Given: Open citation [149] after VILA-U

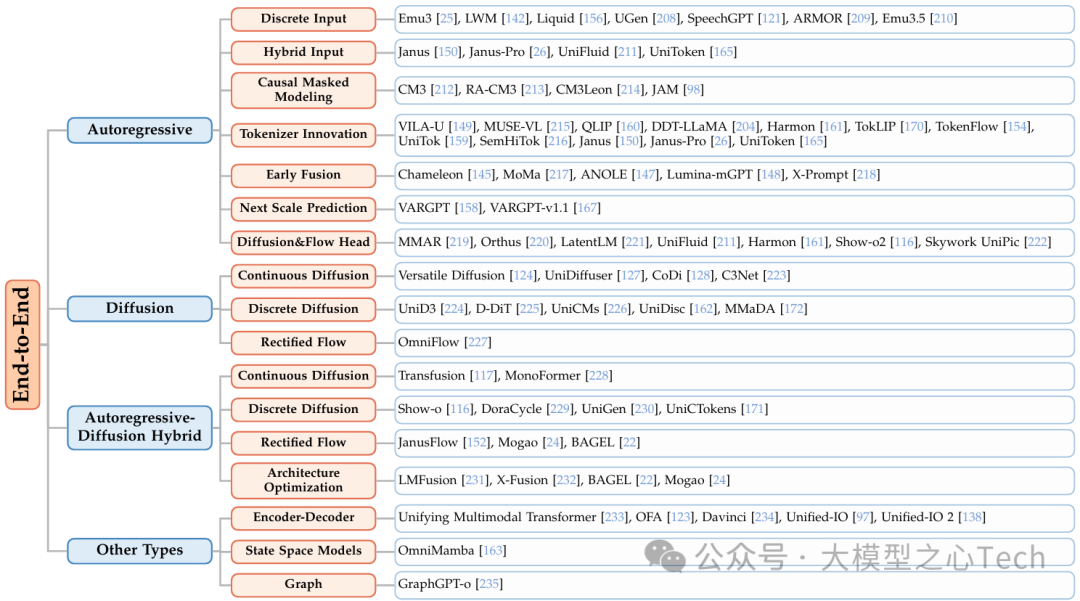Looking at the screenshot, I should [x=462, y=127].
